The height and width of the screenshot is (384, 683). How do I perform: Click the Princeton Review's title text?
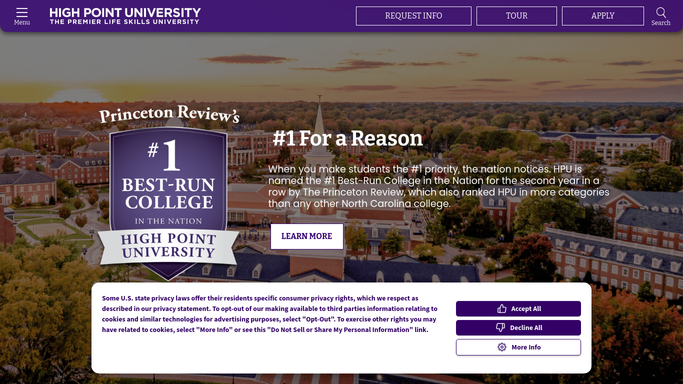pyautogui.click(x=169, y=115)
